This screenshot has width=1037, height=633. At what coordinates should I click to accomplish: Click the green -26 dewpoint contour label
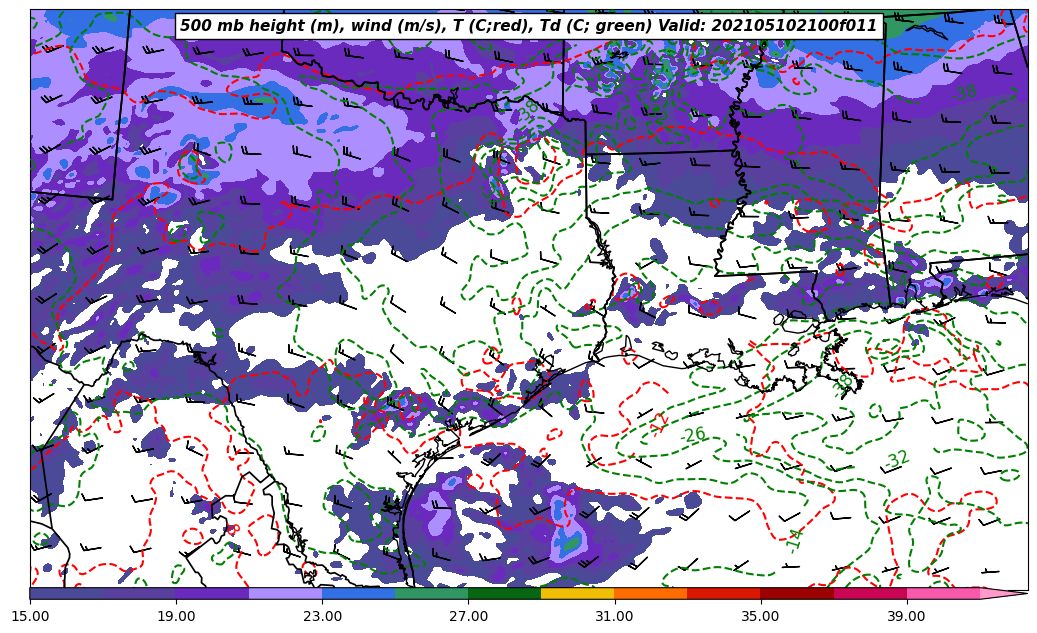pos(692,435)
